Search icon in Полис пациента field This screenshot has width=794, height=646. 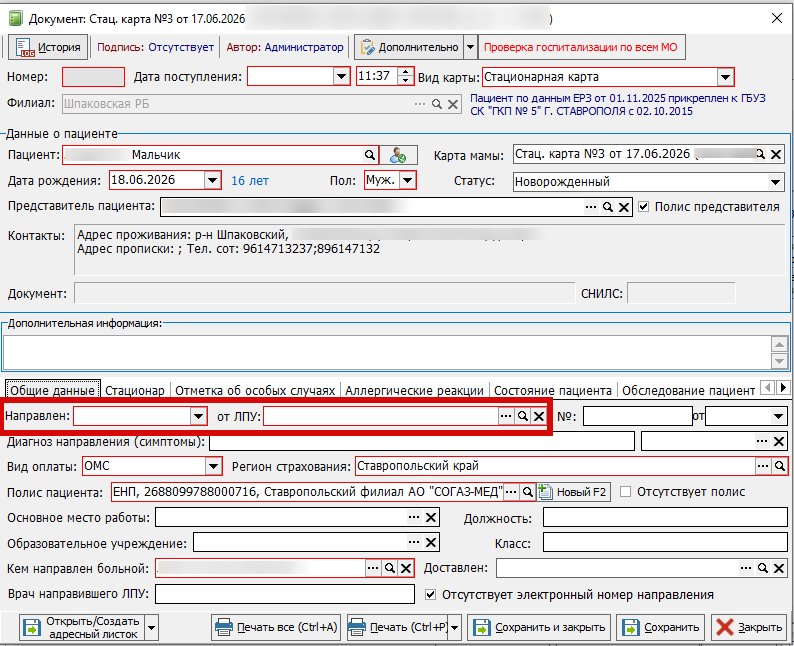tap(528, 492)
